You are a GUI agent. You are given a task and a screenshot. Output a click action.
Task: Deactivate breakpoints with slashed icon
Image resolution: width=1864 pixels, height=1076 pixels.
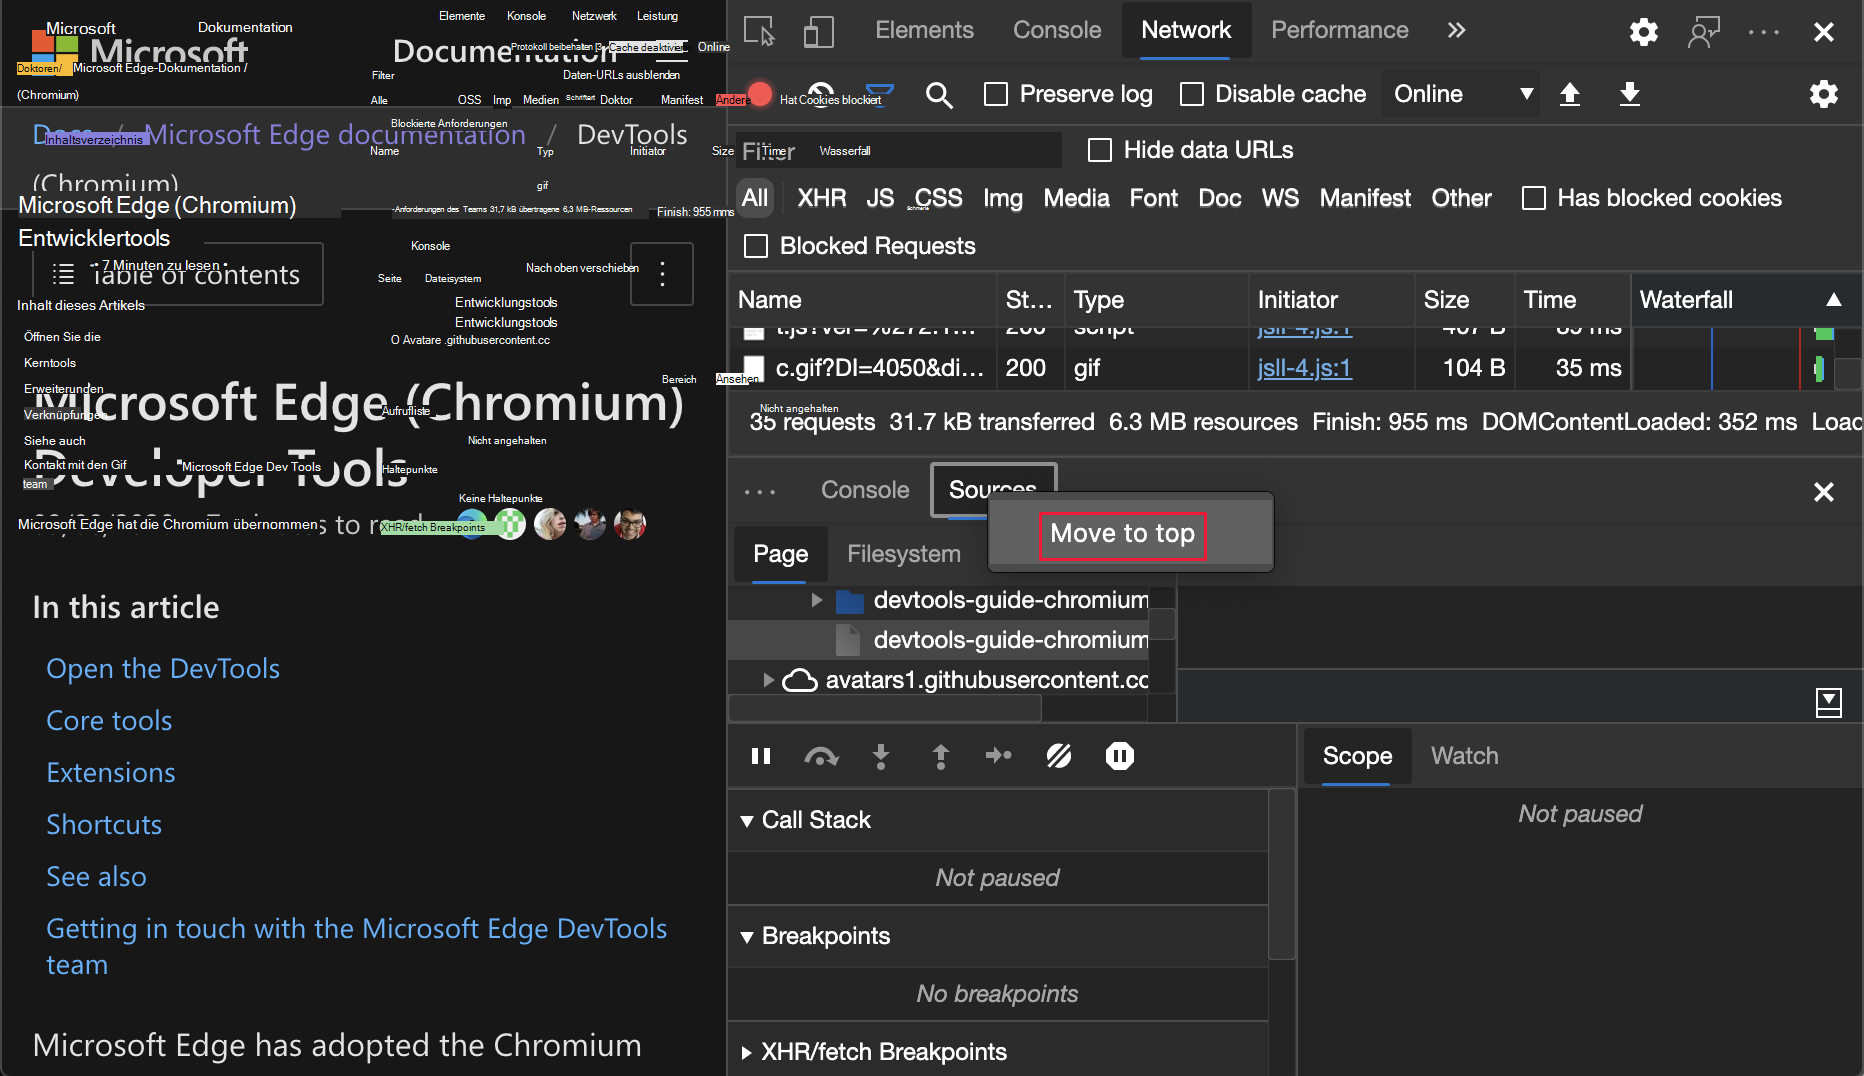(x=1059, y=756)
